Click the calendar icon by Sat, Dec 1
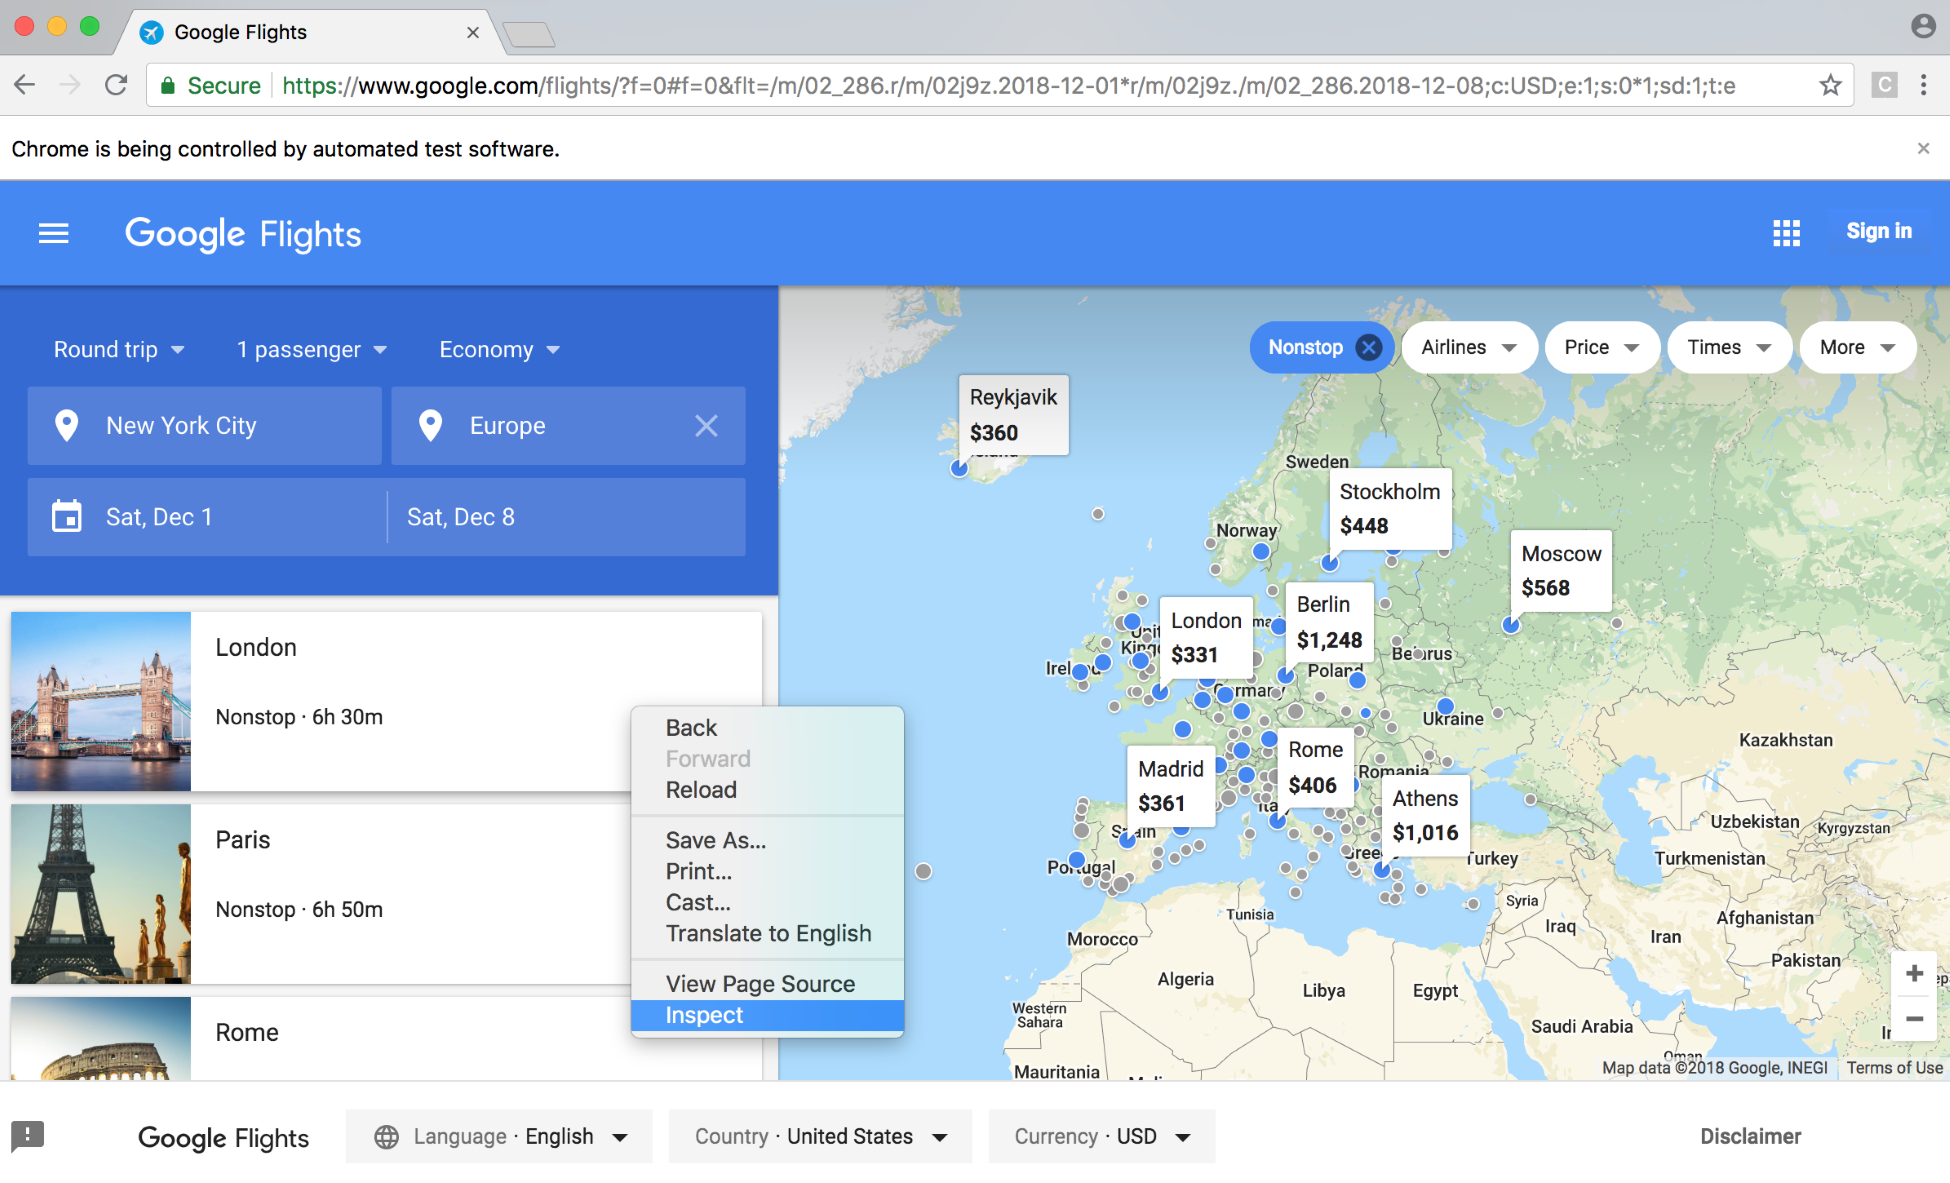Viewport: 1950px width, 1183px height. (67, 516)
